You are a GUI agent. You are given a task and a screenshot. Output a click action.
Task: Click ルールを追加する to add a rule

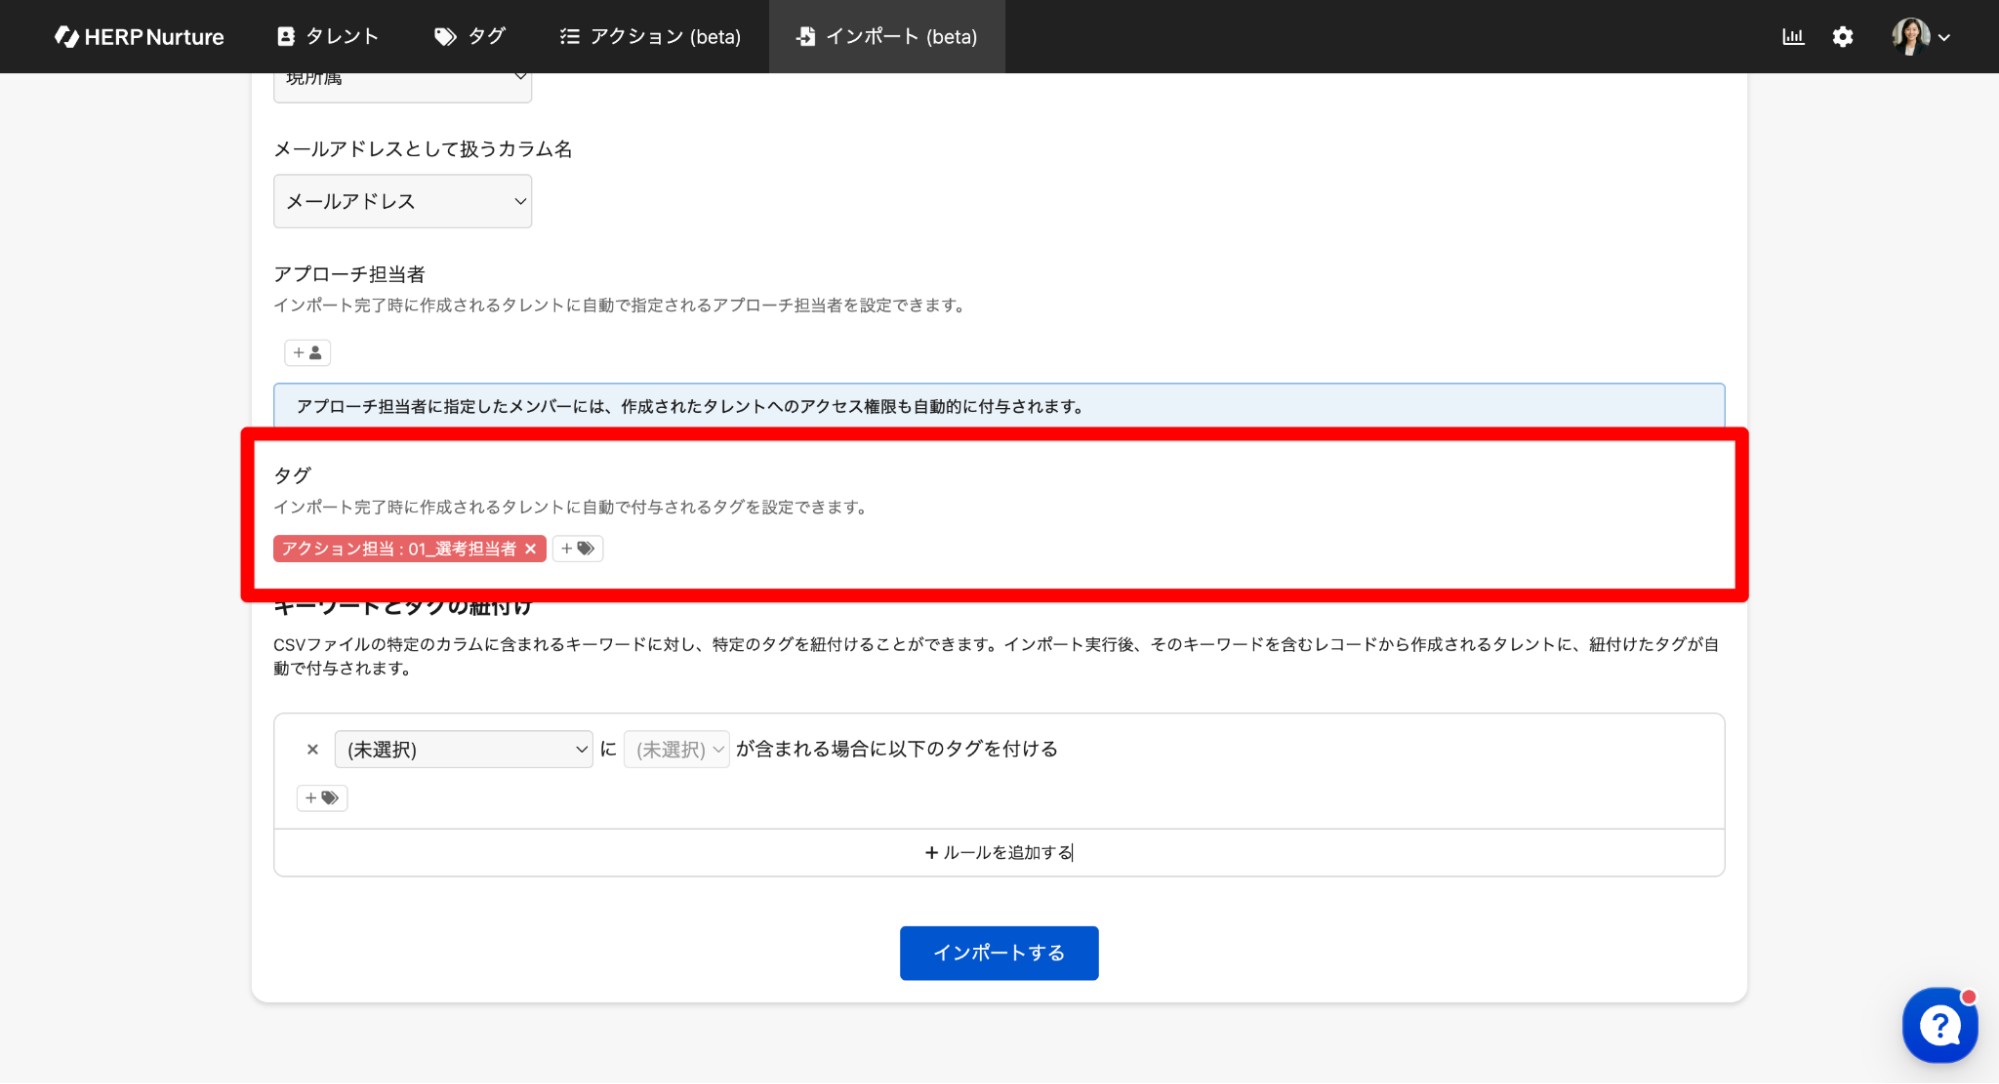pyautogui.click(x=998, y=852)
